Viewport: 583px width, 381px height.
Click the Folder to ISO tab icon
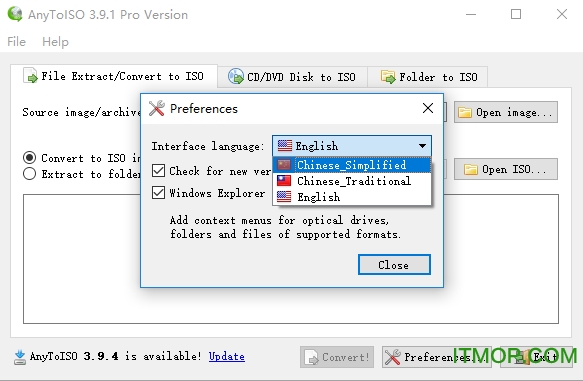[x=388, y=77]
